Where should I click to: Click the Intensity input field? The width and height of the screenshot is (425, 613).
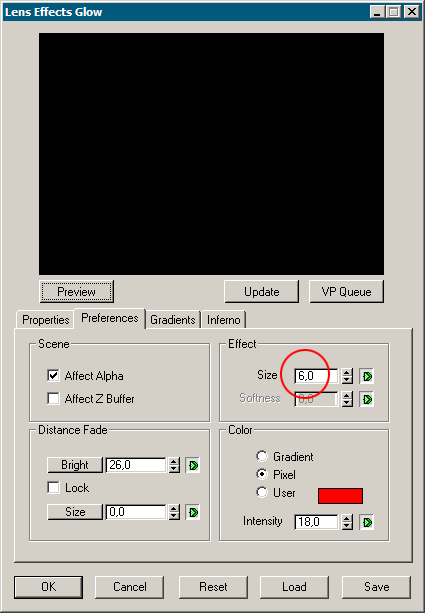click(x=317, y=522)
